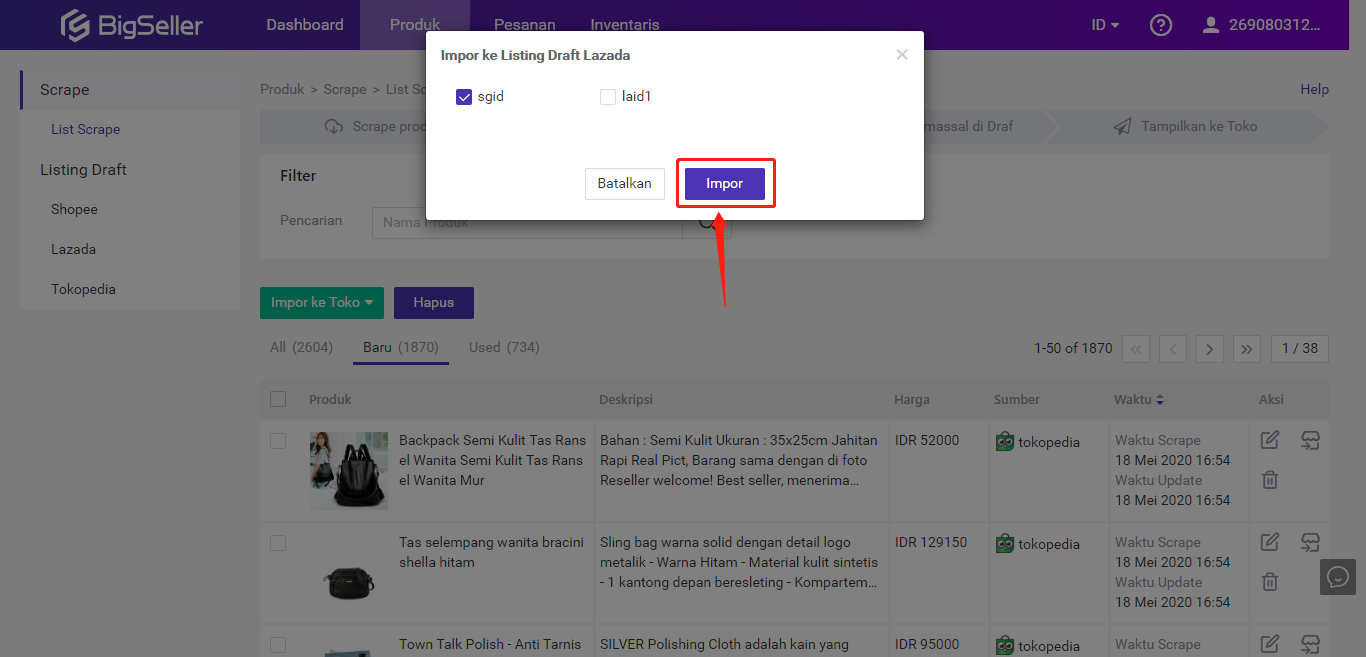This screenshot has height=657, width=1366.
Task: Click the search magnifier icon
Action: (x=707, y=222)
